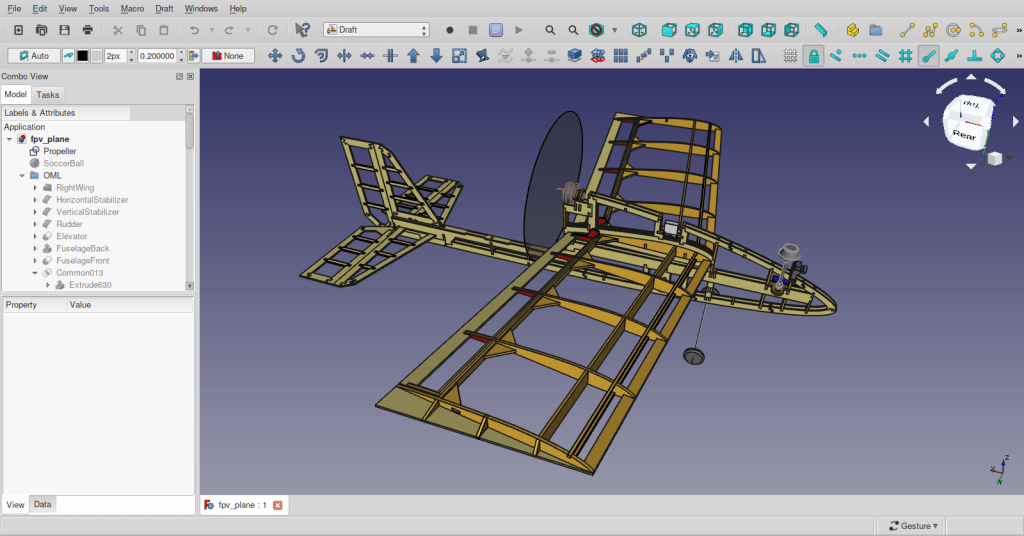Image resolution: width=1024 pixels, height=536 pixels.
Task: Click the Rear face of navigation cube
Action: pos(964,135)
